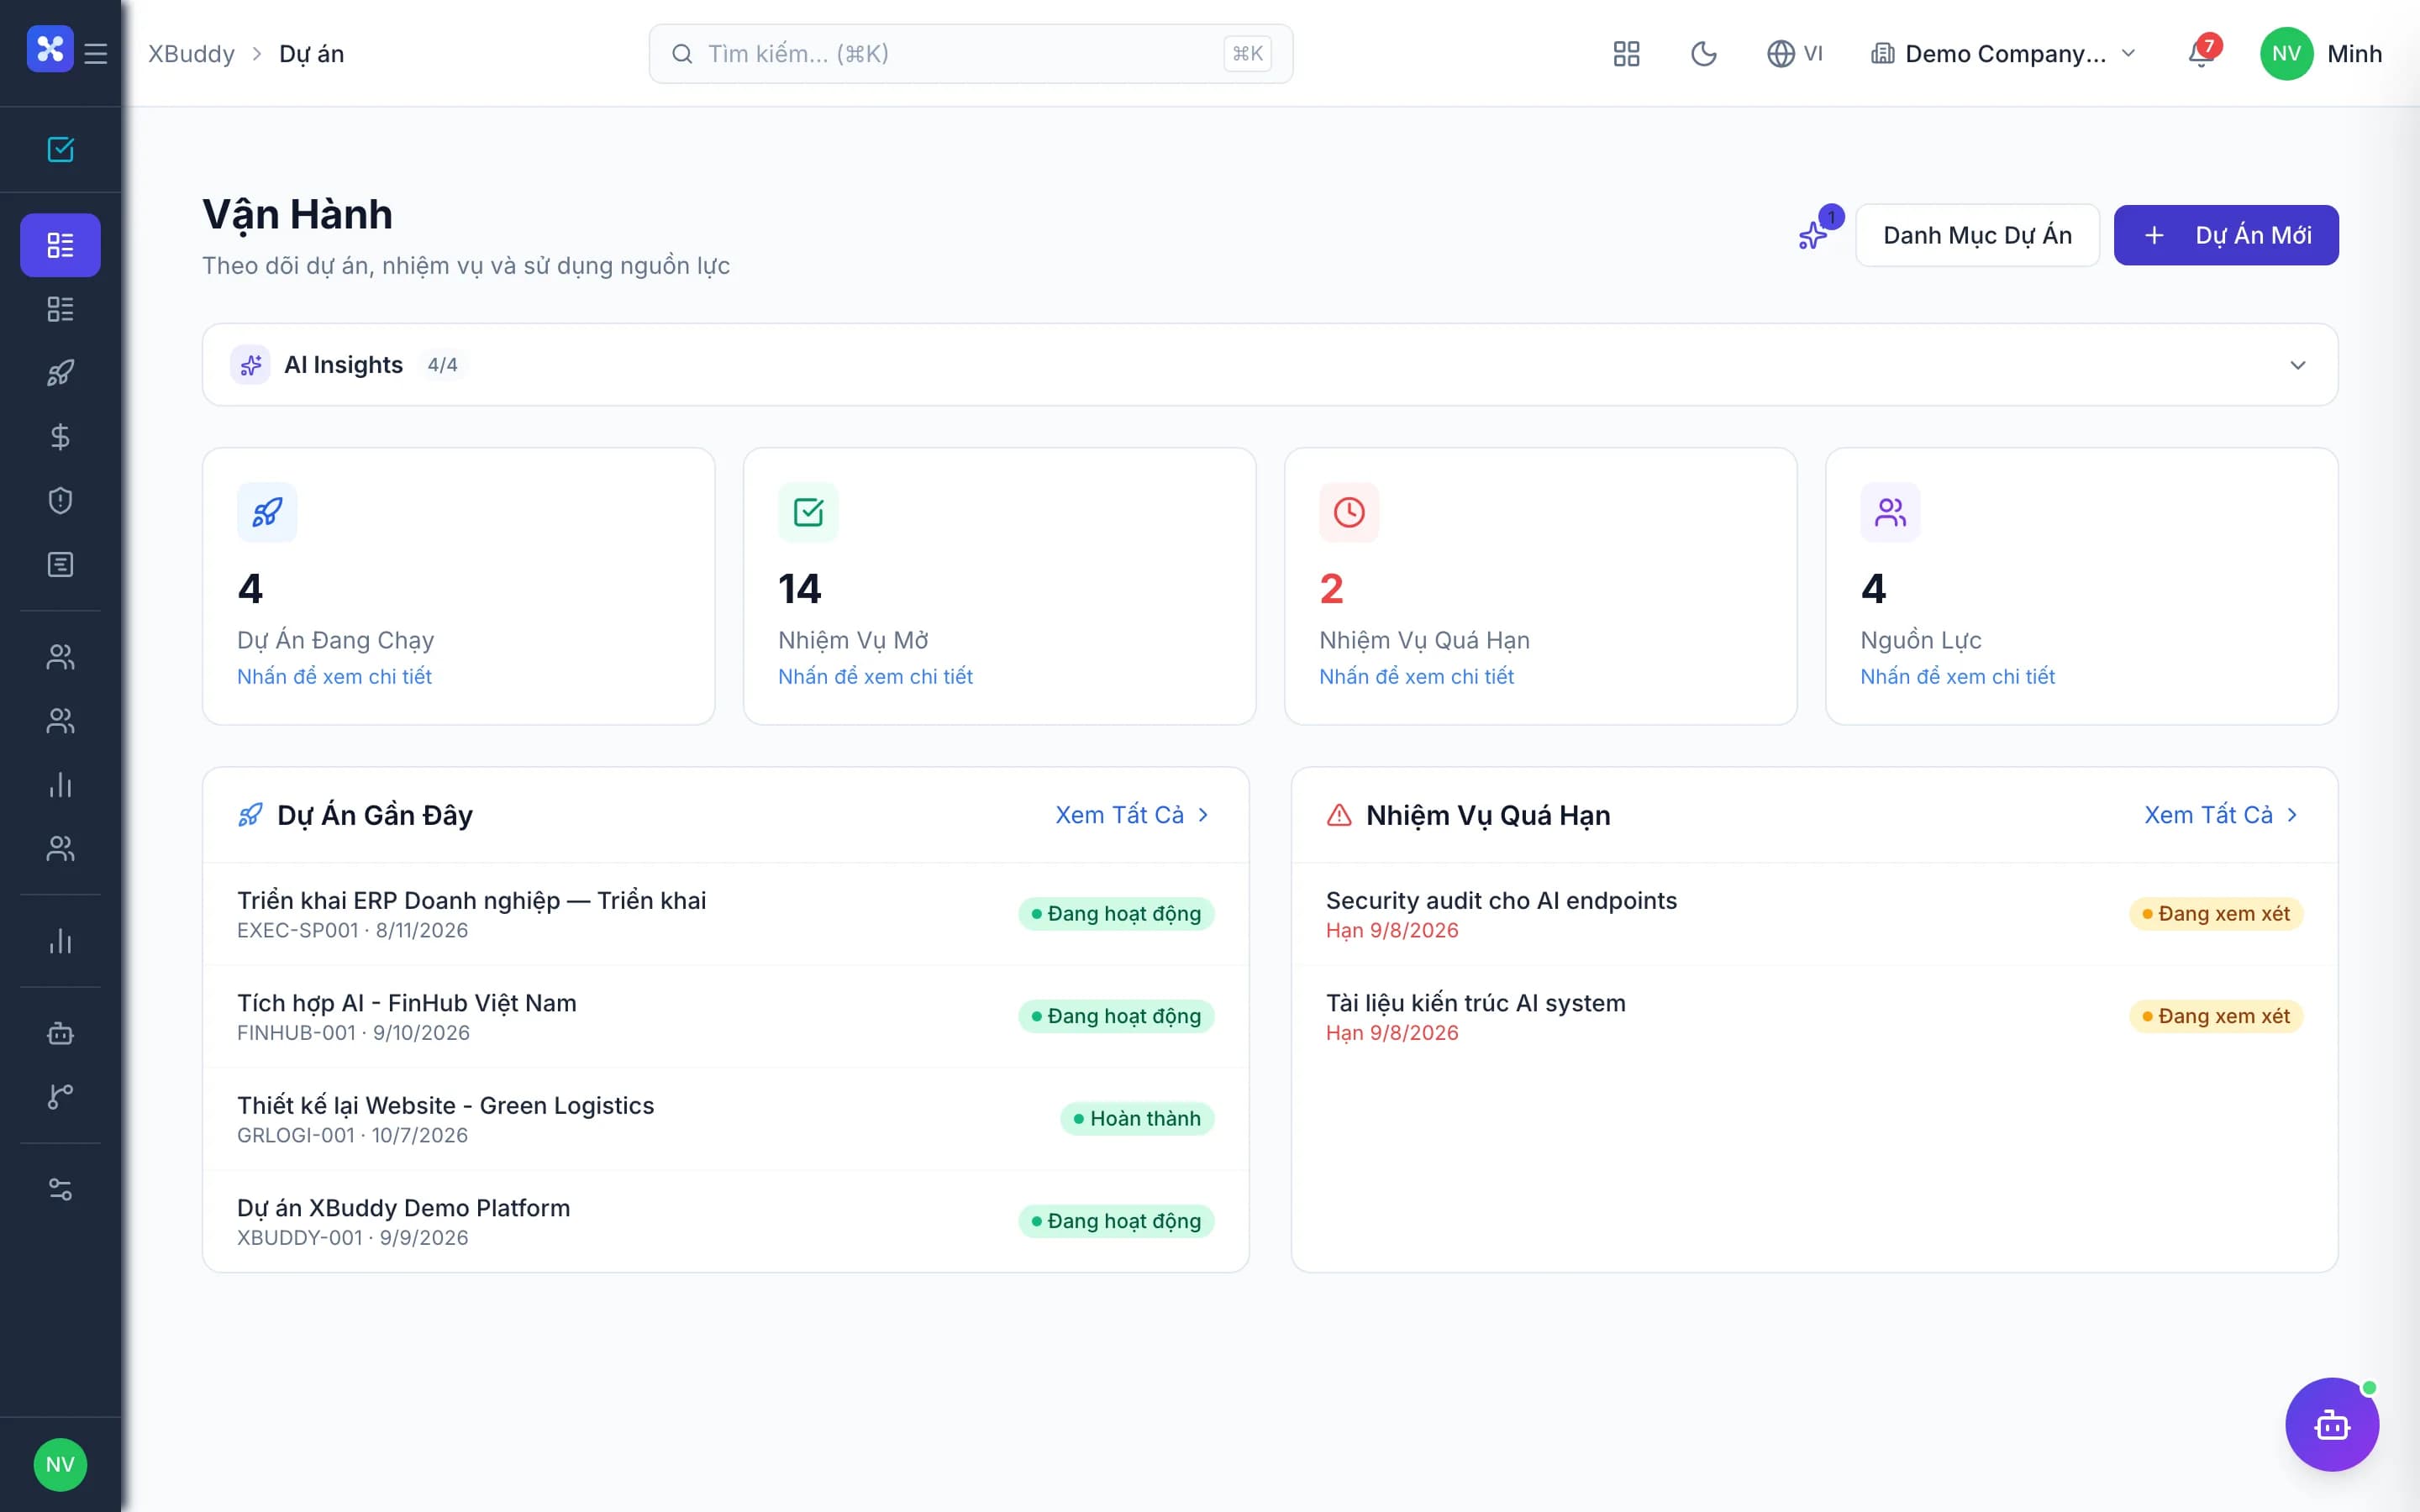
Task: Open the notifications bell with badge 7
Action: (x=2201, y=52)
